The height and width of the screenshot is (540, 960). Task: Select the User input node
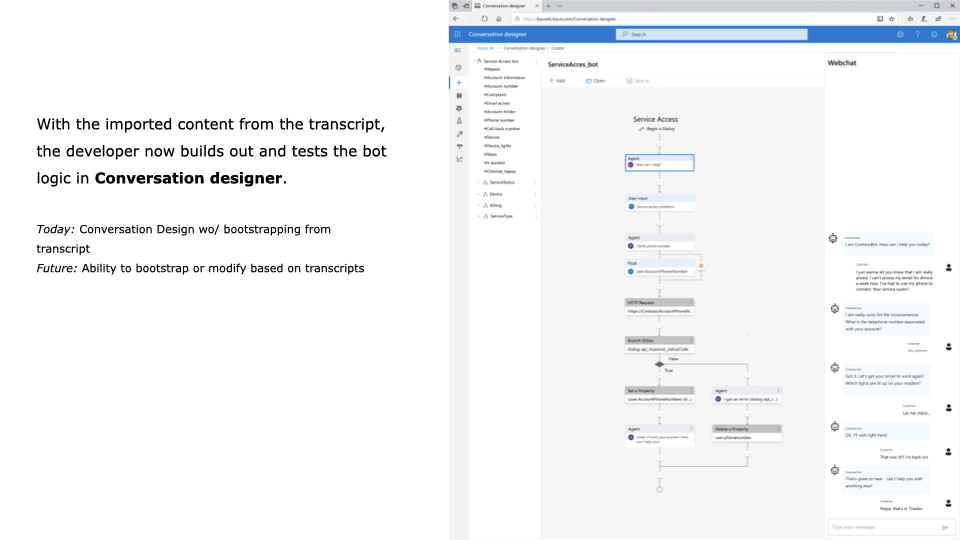point(659,203)
